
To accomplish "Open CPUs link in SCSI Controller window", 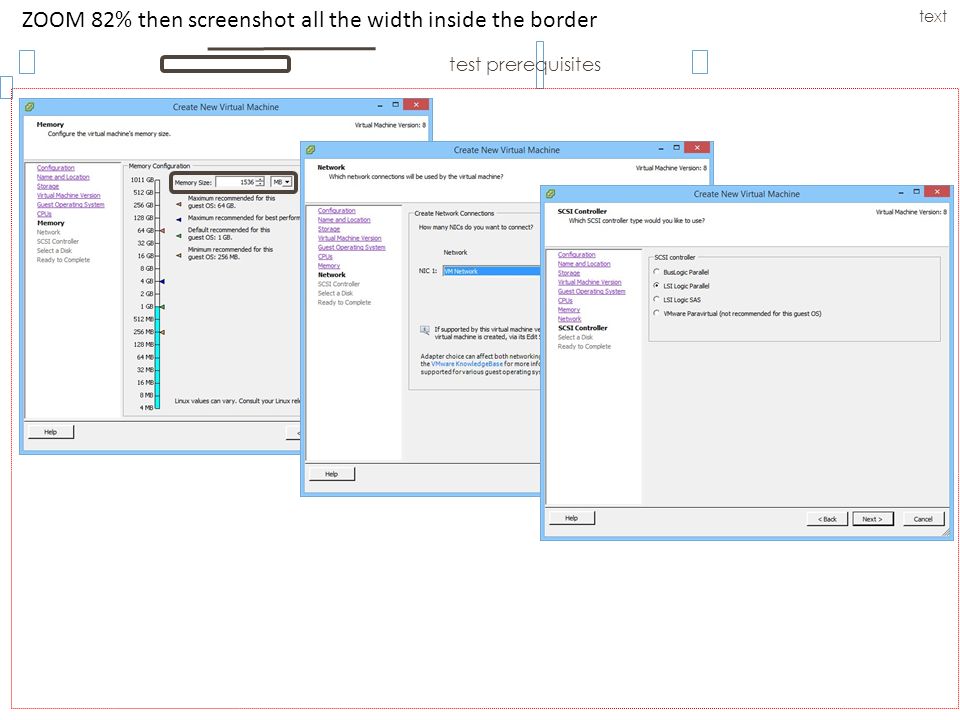I will (x=565, y=301).
